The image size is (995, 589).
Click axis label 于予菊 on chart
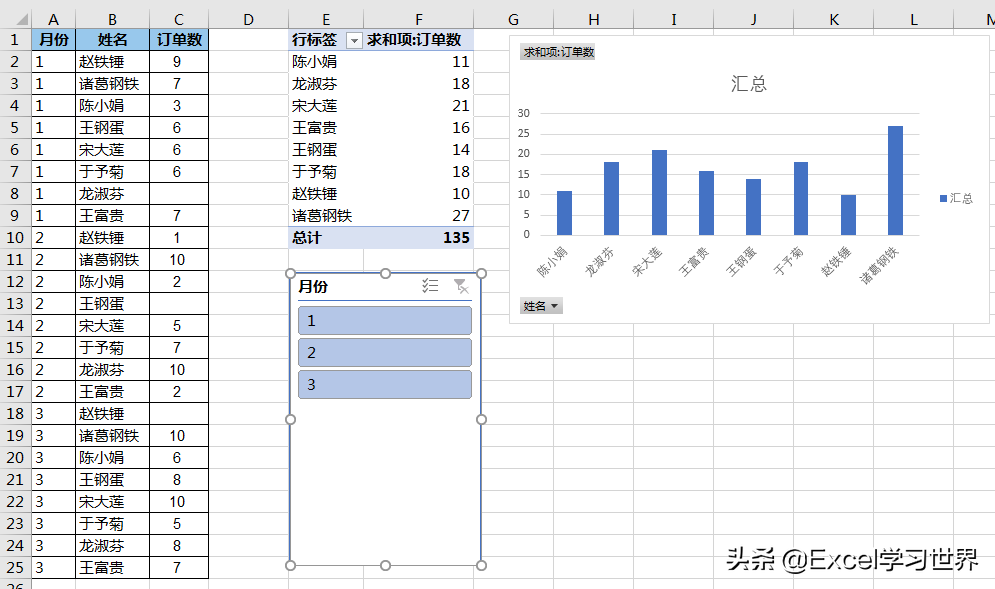(x=788, y=261)
